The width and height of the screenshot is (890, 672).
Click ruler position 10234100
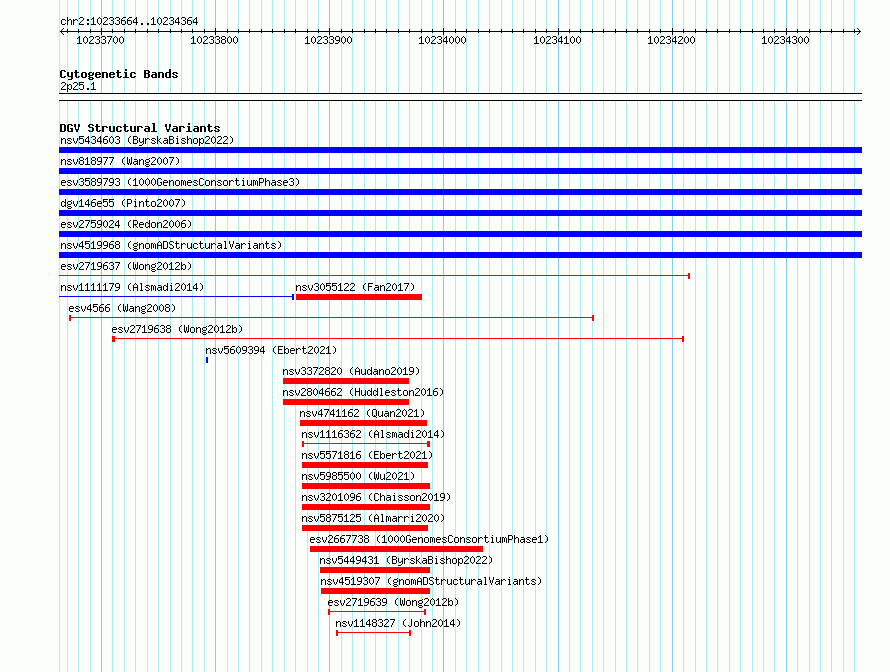tap(557, 40)
